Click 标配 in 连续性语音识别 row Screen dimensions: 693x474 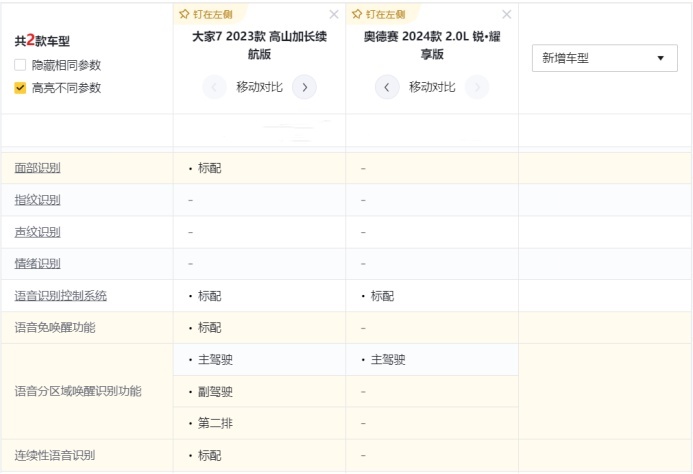(209, 455)
